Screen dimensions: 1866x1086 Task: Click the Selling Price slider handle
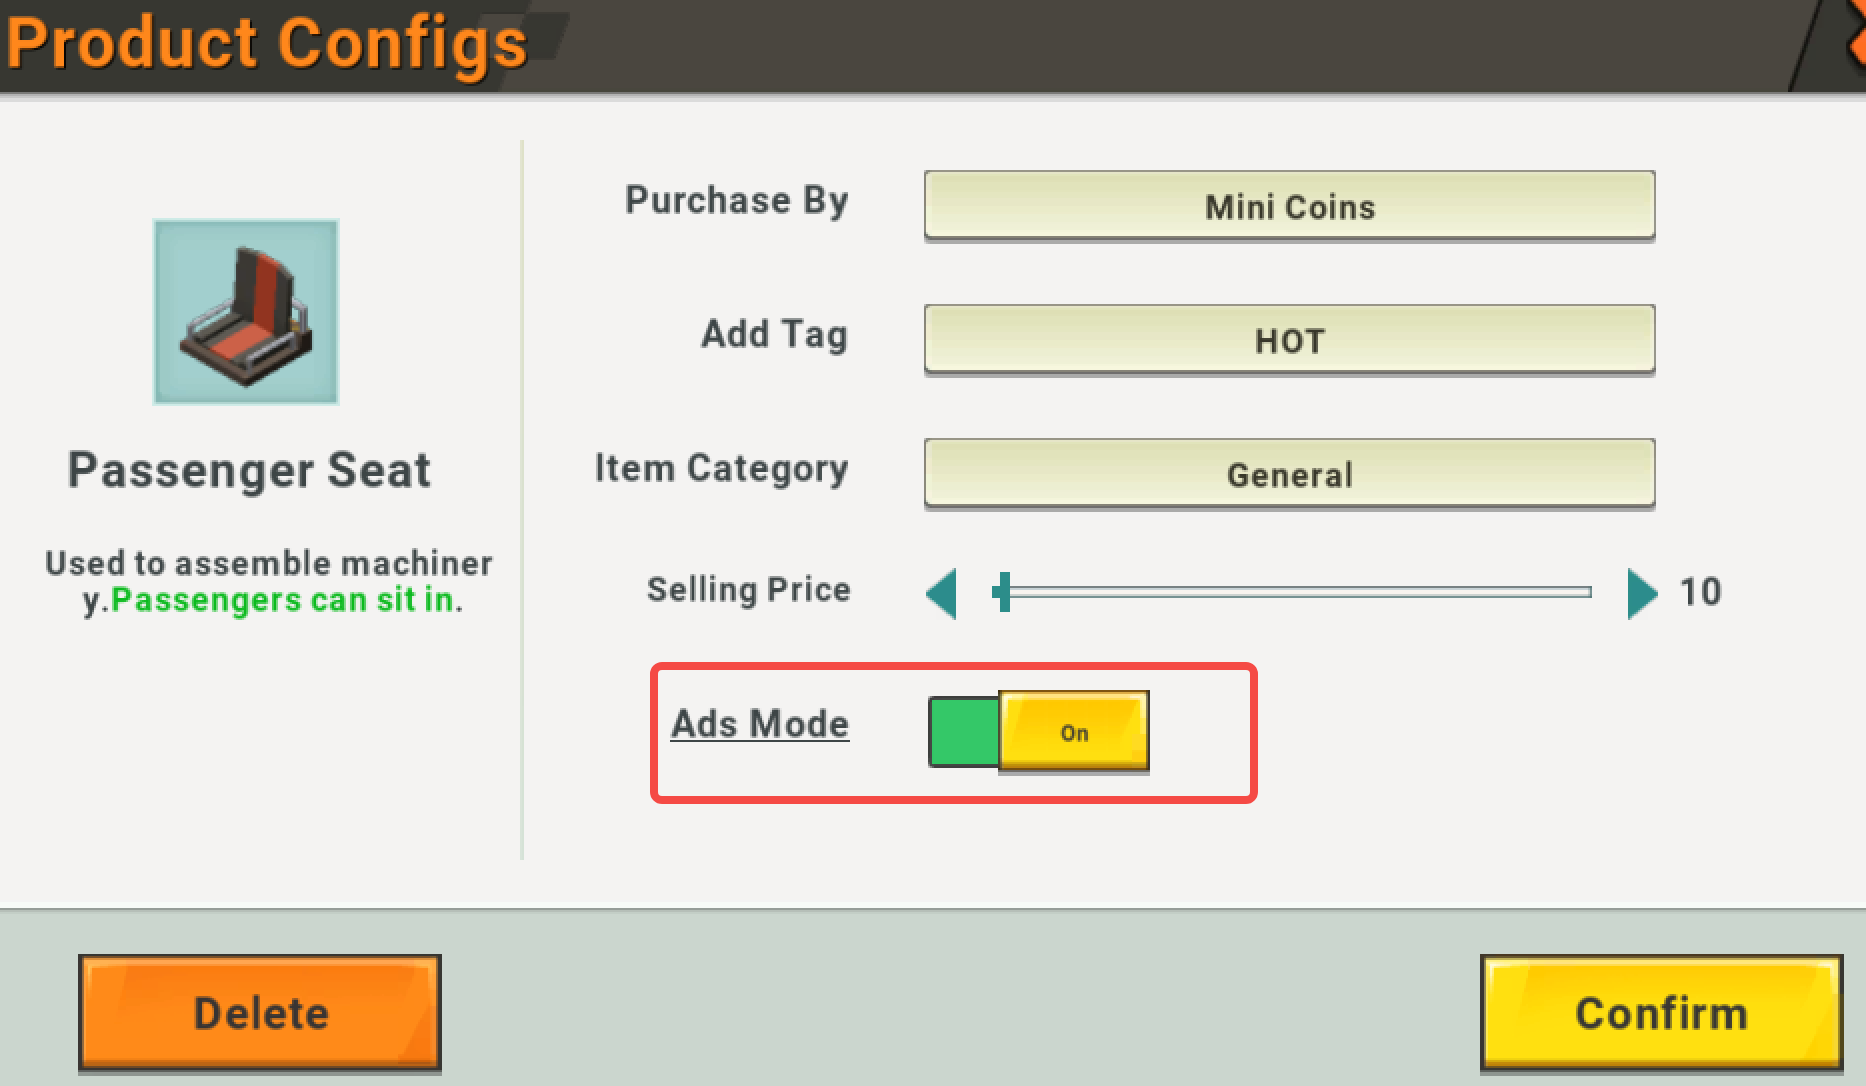coord(1004,592)
